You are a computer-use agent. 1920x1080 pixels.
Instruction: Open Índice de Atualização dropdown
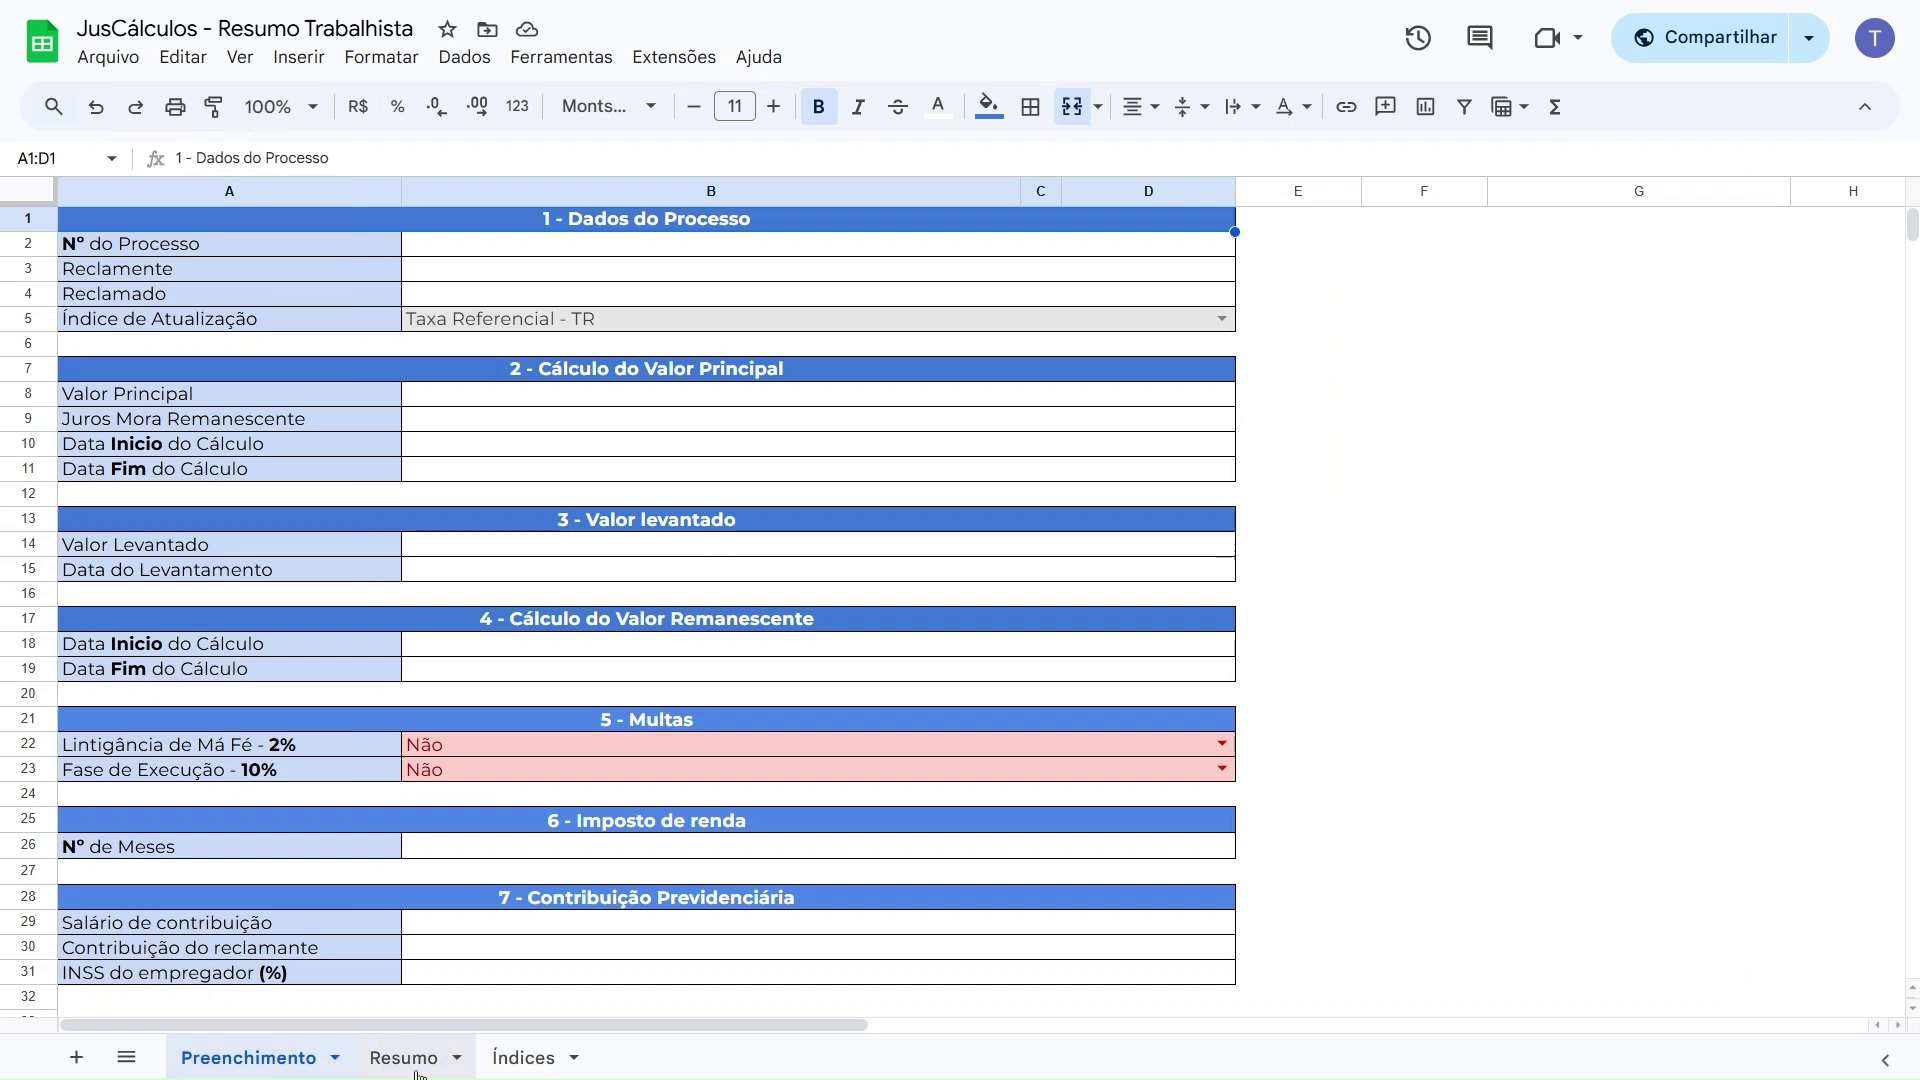[1222, 319]
